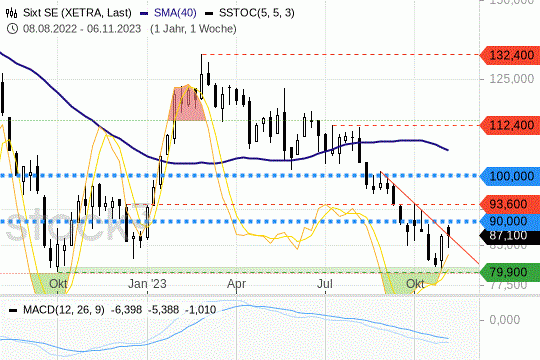Click the (1 Jahr, 1 Woche) period text
The width and height of the screenshot is (540, 360).
[193, 29]
